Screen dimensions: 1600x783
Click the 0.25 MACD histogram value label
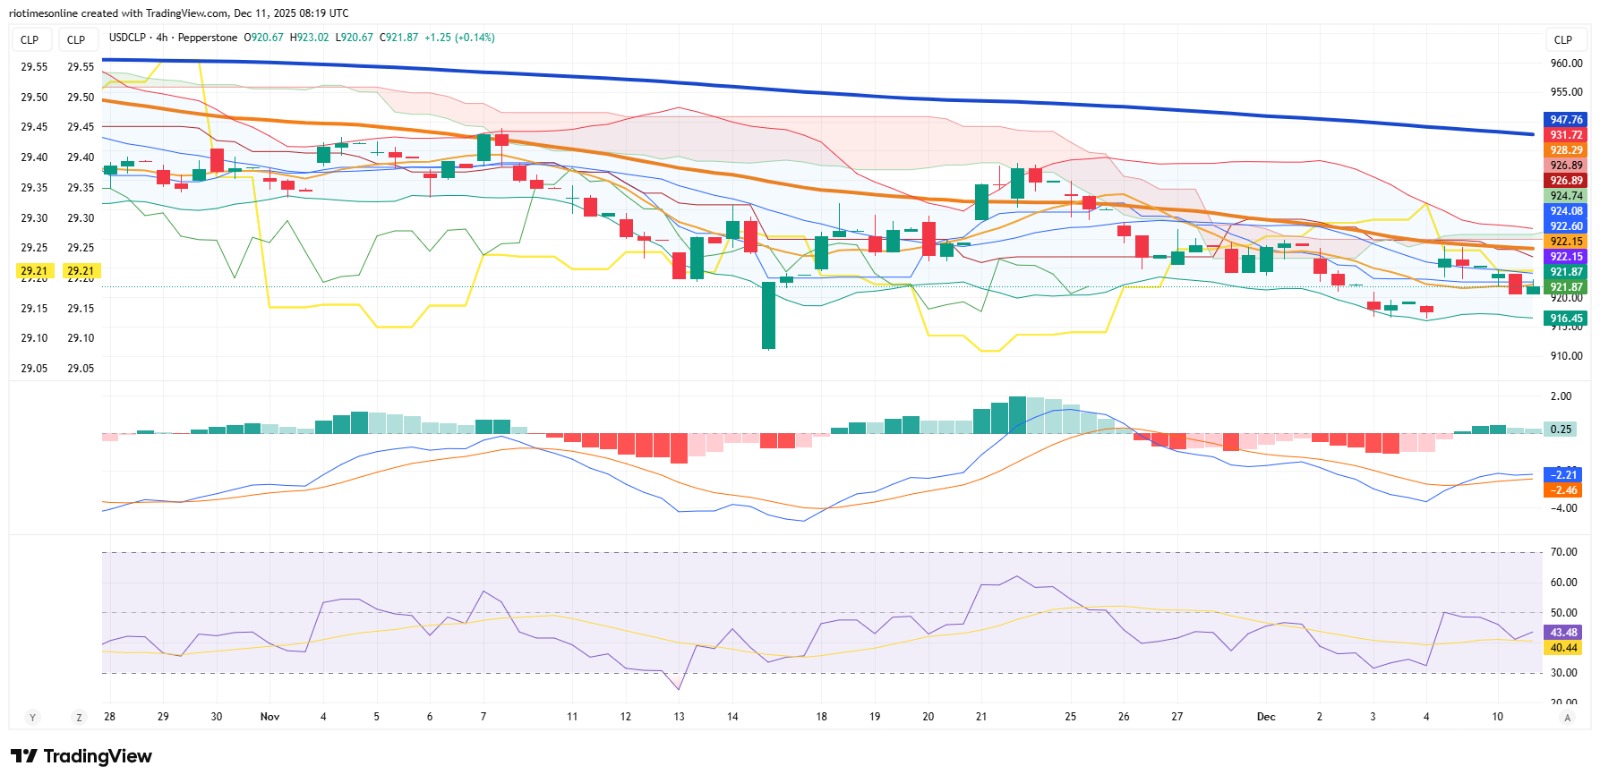coord(1561,429)
